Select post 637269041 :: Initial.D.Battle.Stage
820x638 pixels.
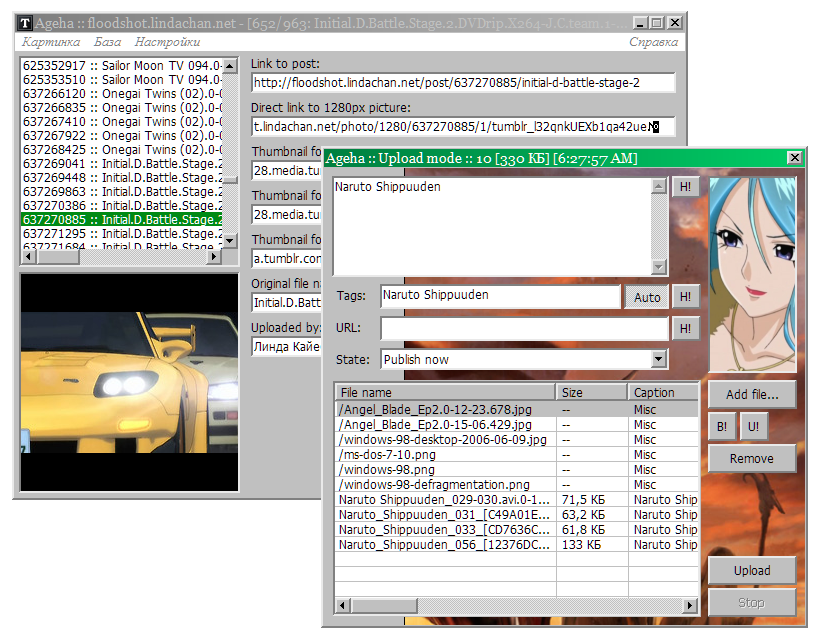122,164
